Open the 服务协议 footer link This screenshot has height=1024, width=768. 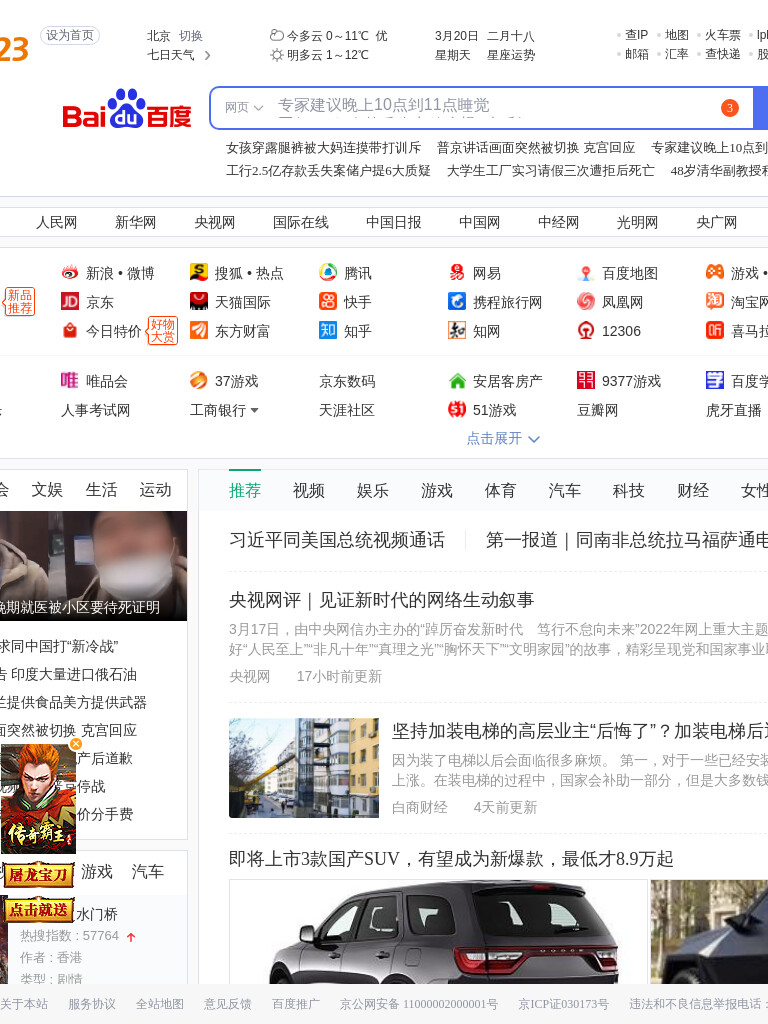[91, 1004]
